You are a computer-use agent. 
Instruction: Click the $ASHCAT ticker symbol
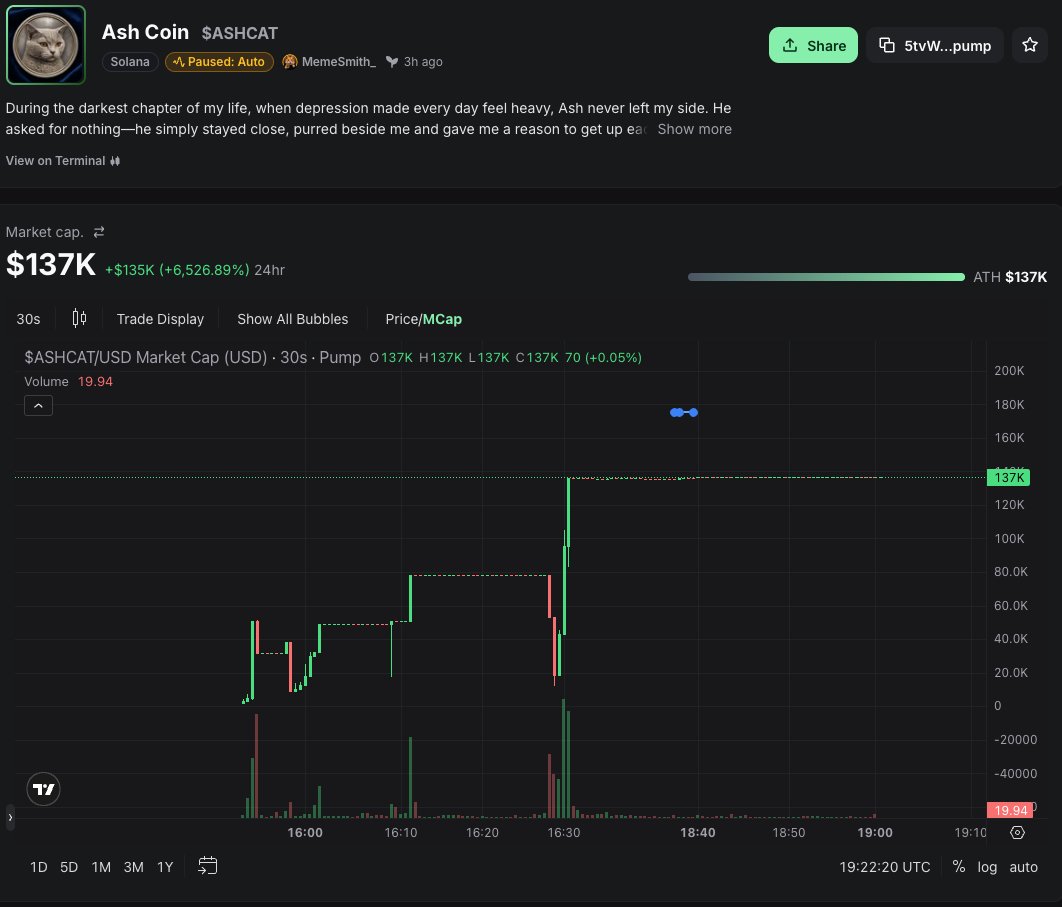(x=240, y=33)
